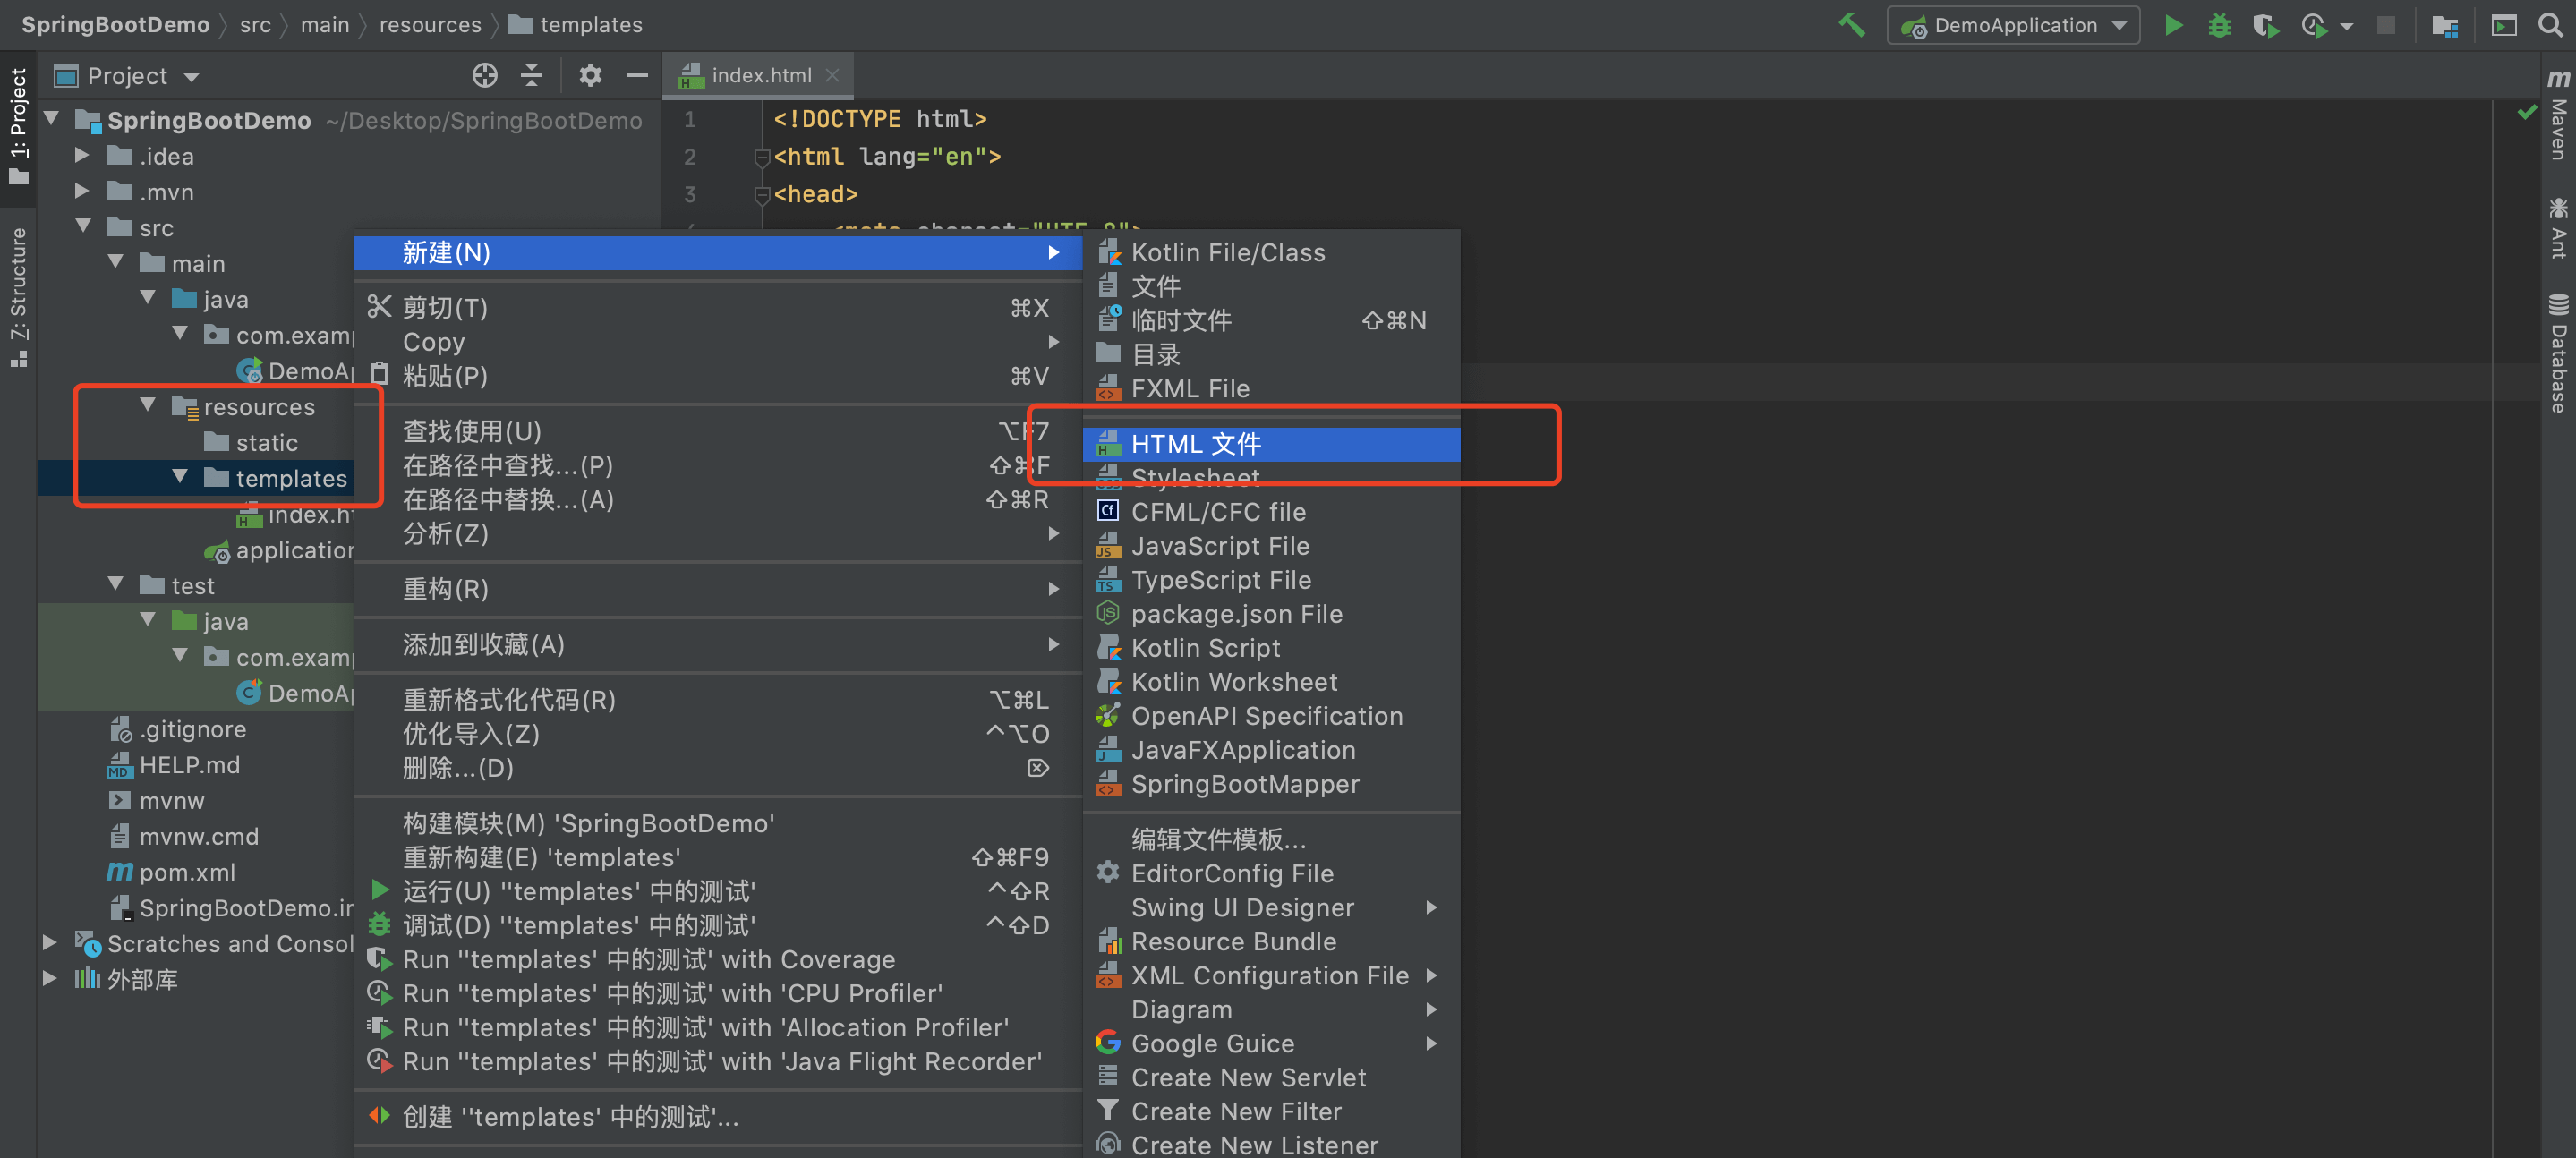This screenshot has width=2576, height=1158.
Task: Collapse all in Project panel
Action: [x=532, y=75]
